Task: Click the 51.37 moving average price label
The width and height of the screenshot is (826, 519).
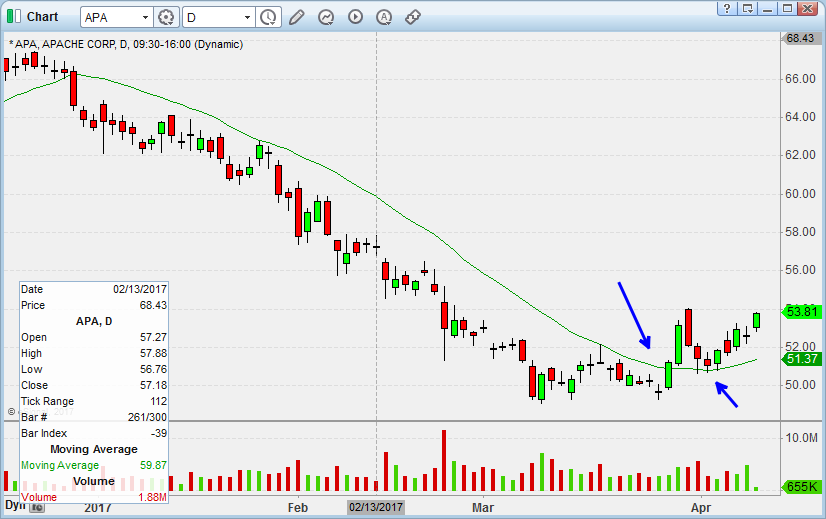Action: click(x=803, y=359)
